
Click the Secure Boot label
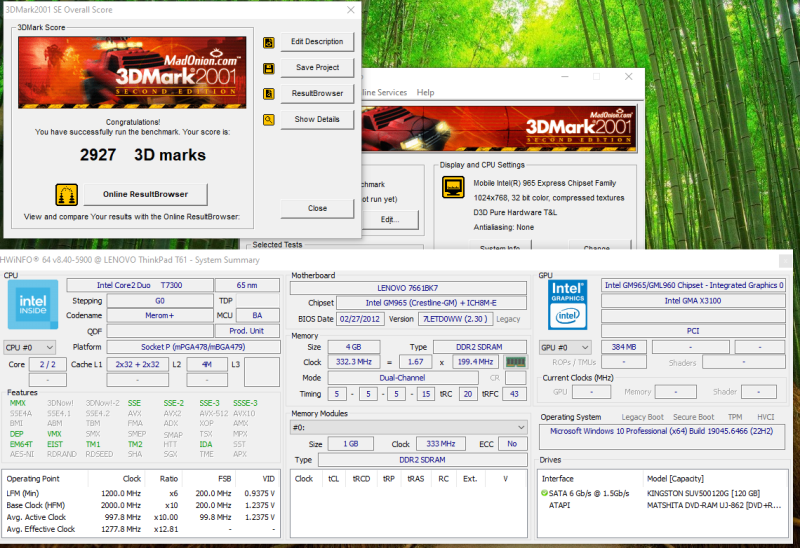pos(693,417)
